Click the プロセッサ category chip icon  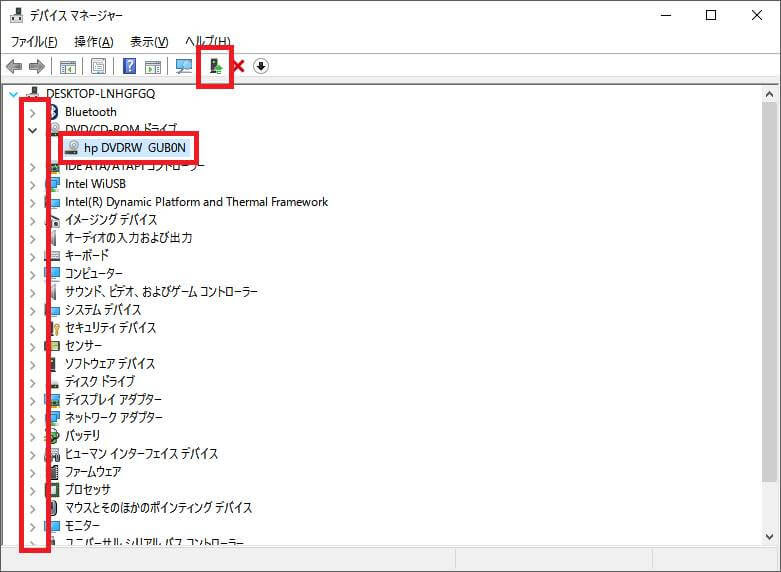[54, 490]
